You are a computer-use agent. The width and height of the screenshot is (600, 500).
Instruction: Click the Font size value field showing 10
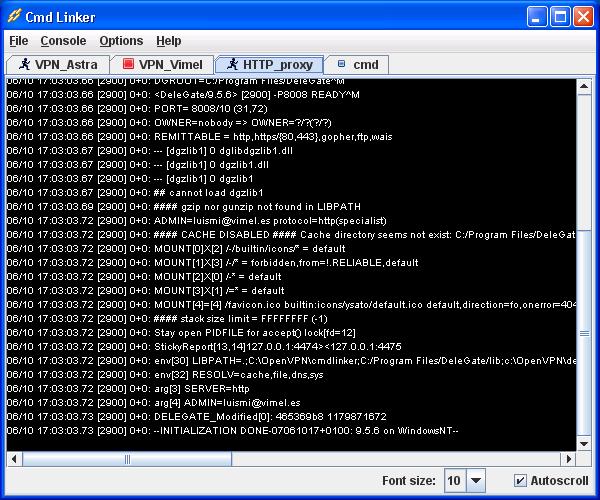(455, 480)
